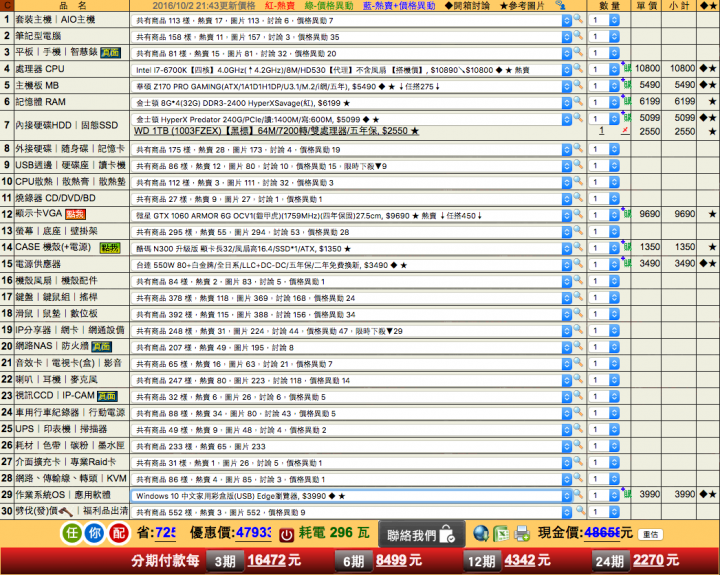Click the red power icon beside 耗電
The height and width of the screenshot is (575, 720).
coord(287,535)
